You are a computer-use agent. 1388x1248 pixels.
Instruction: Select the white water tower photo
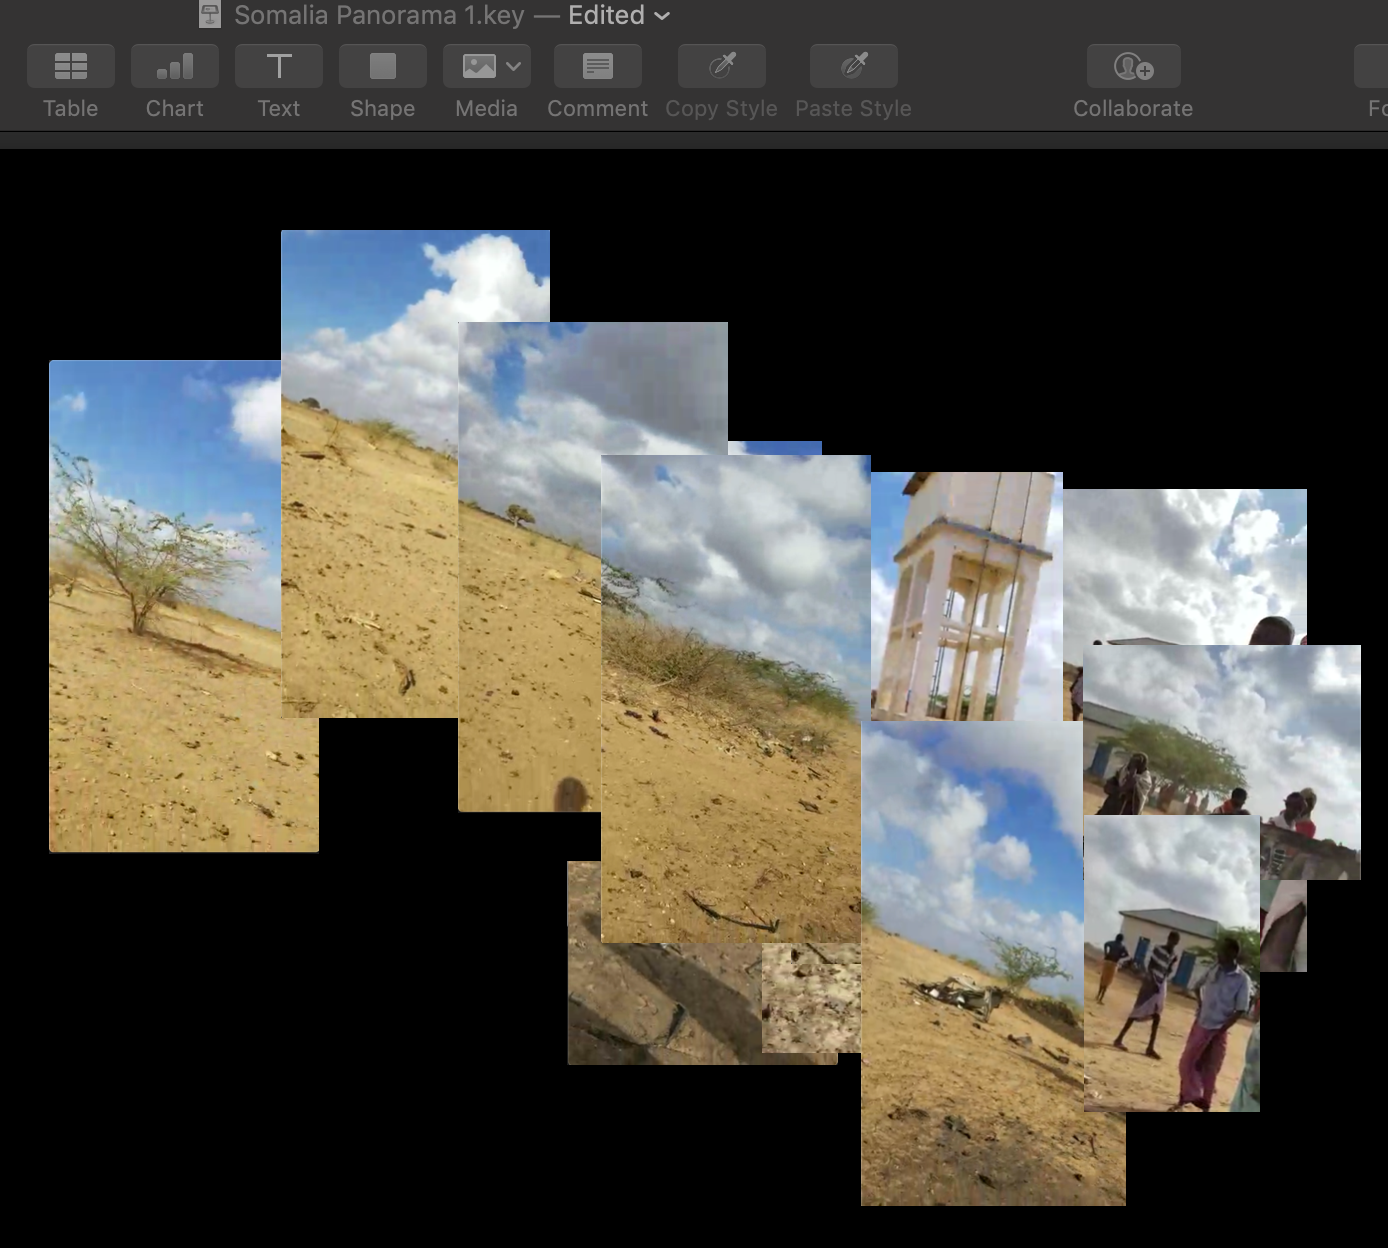[x=966, y=596]
